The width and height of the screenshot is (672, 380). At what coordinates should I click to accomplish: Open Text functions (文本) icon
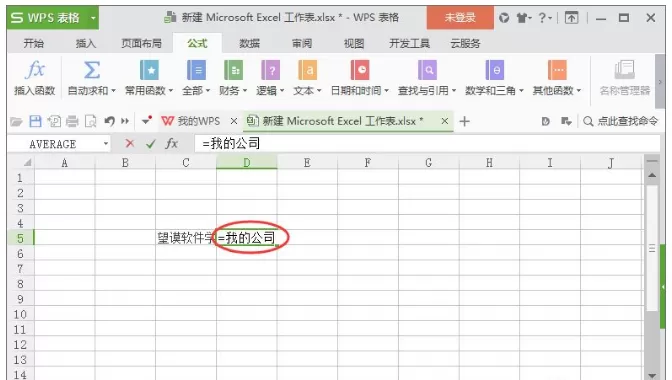(x=307, y=70)
